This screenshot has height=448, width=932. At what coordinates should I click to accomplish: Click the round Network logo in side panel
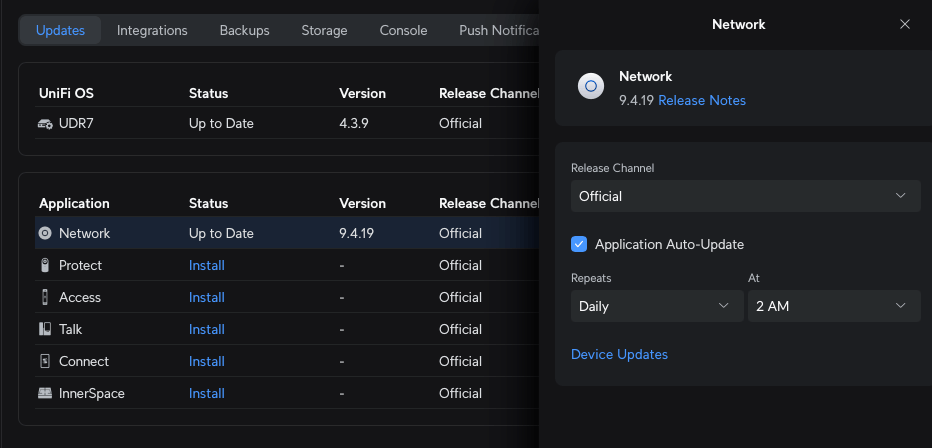tap(591, 87)
